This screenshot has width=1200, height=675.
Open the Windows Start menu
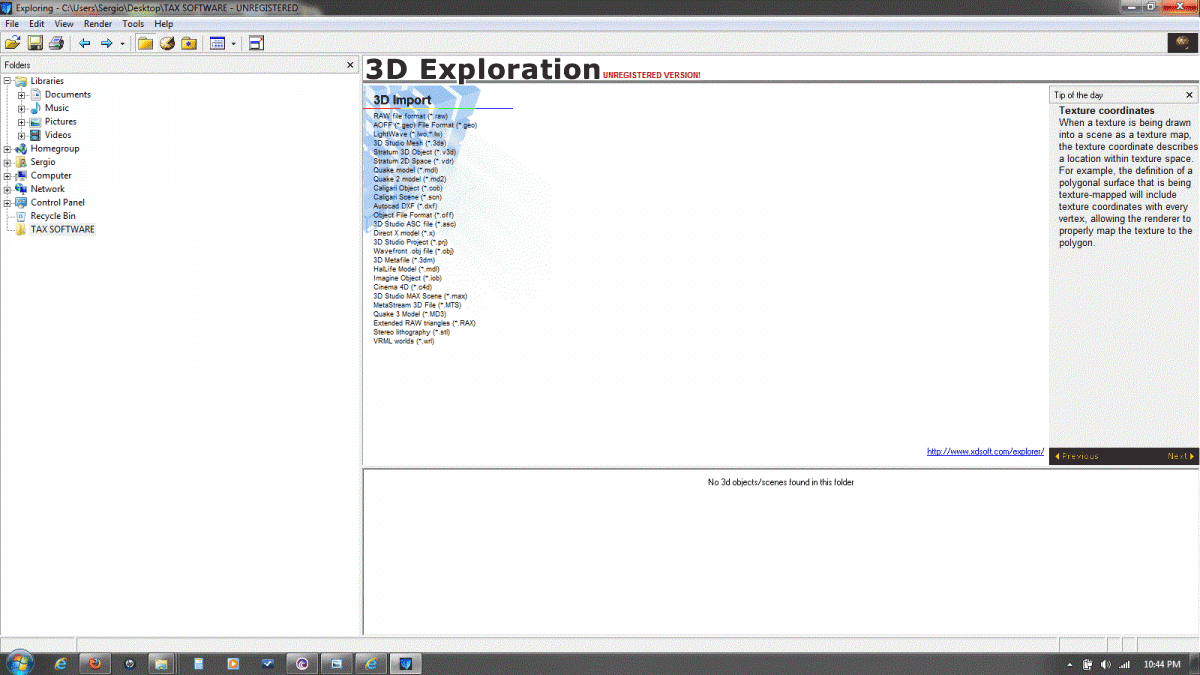pos(19,663)
